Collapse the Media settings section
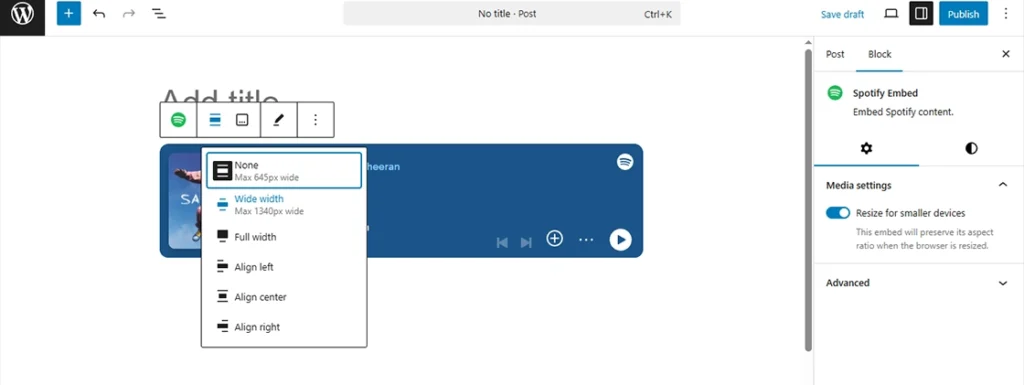The height and width of the screenshot is (385, 1024). point(918,185)
